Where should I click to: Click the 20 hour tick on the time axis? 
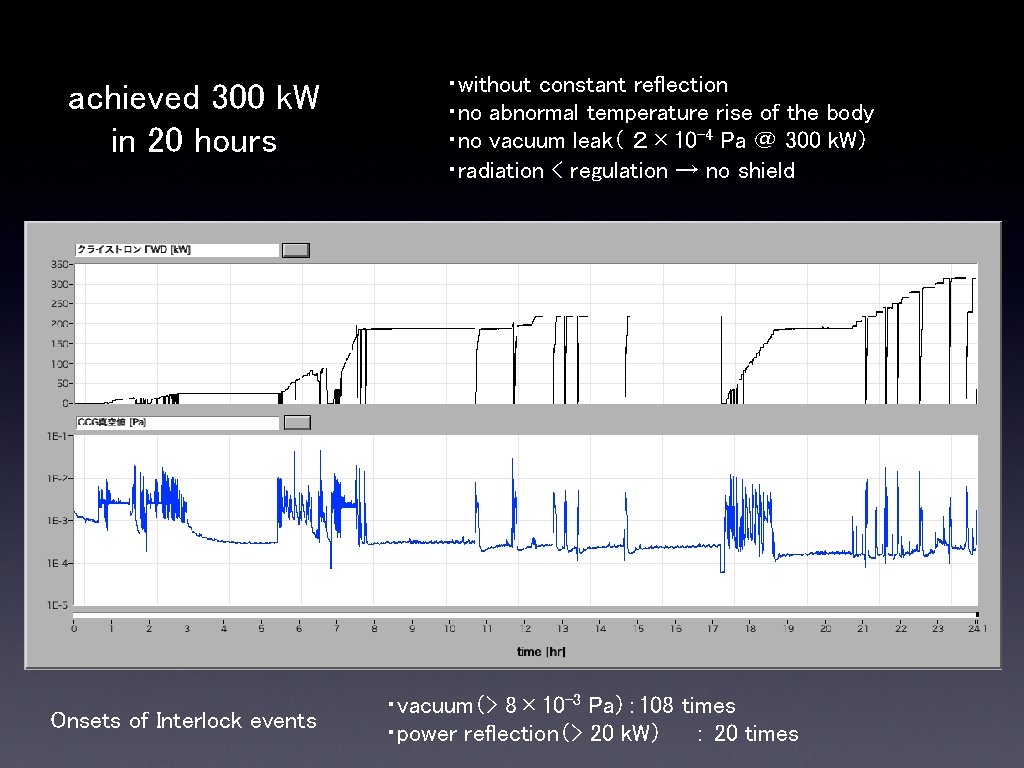825,628
